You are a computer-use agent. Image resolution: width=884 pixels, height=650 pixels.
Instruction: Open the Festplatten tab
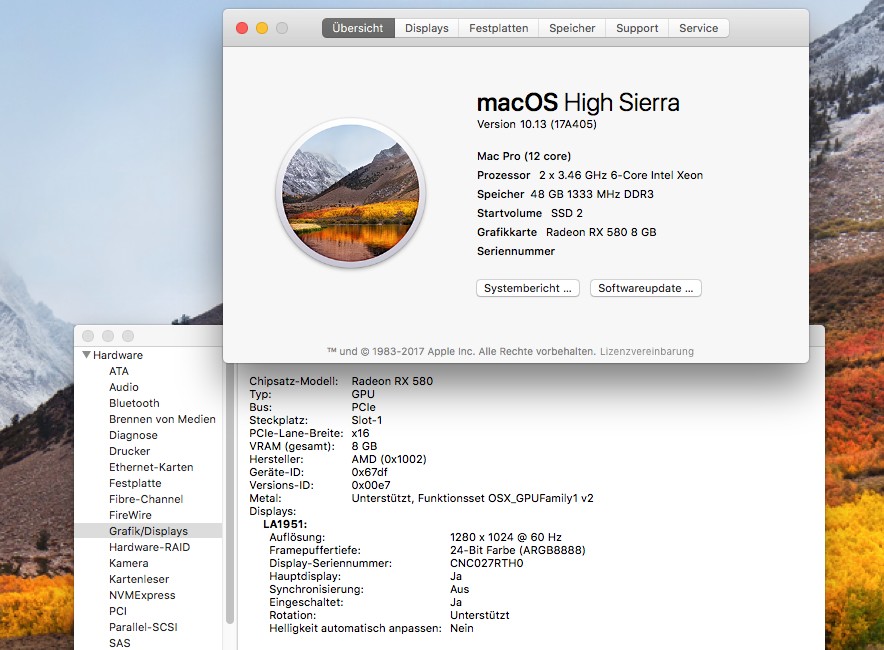click(498, 28)
